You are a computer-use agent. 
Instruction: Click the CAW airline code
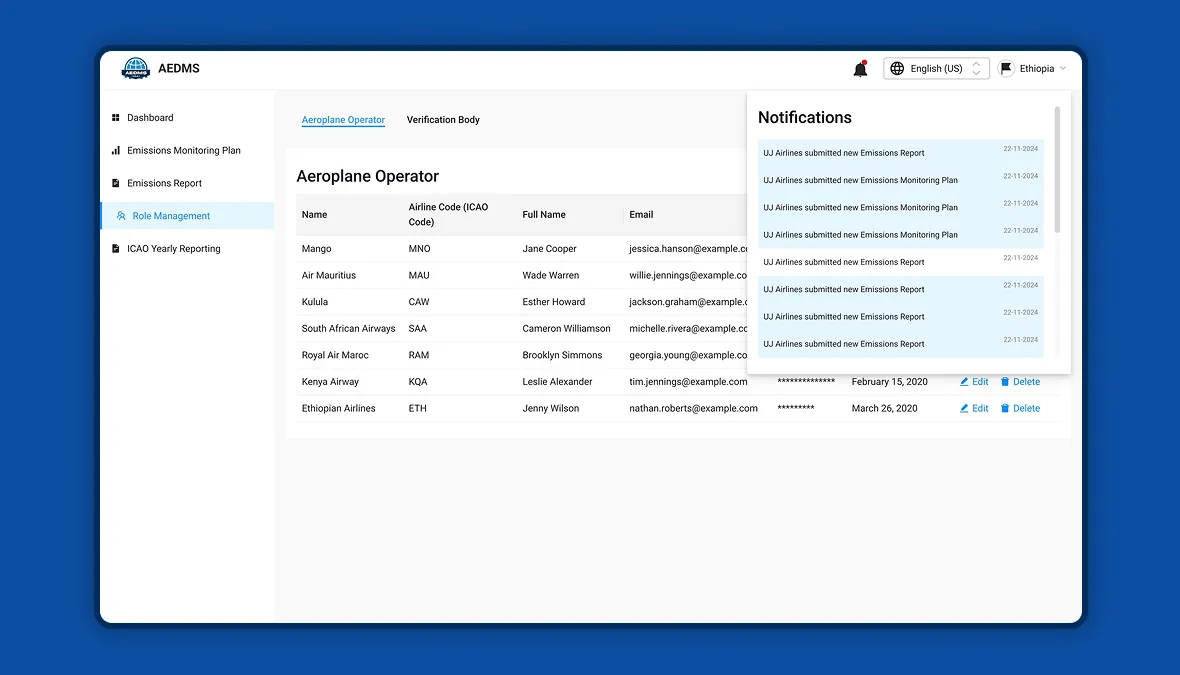419,302
